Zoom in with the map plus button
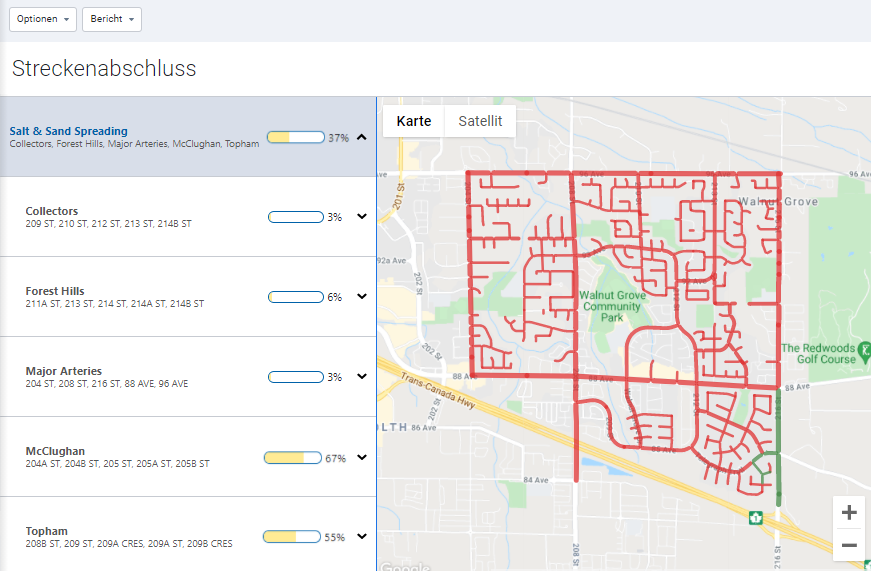The image size is (871, 571). tap(849, 513)
